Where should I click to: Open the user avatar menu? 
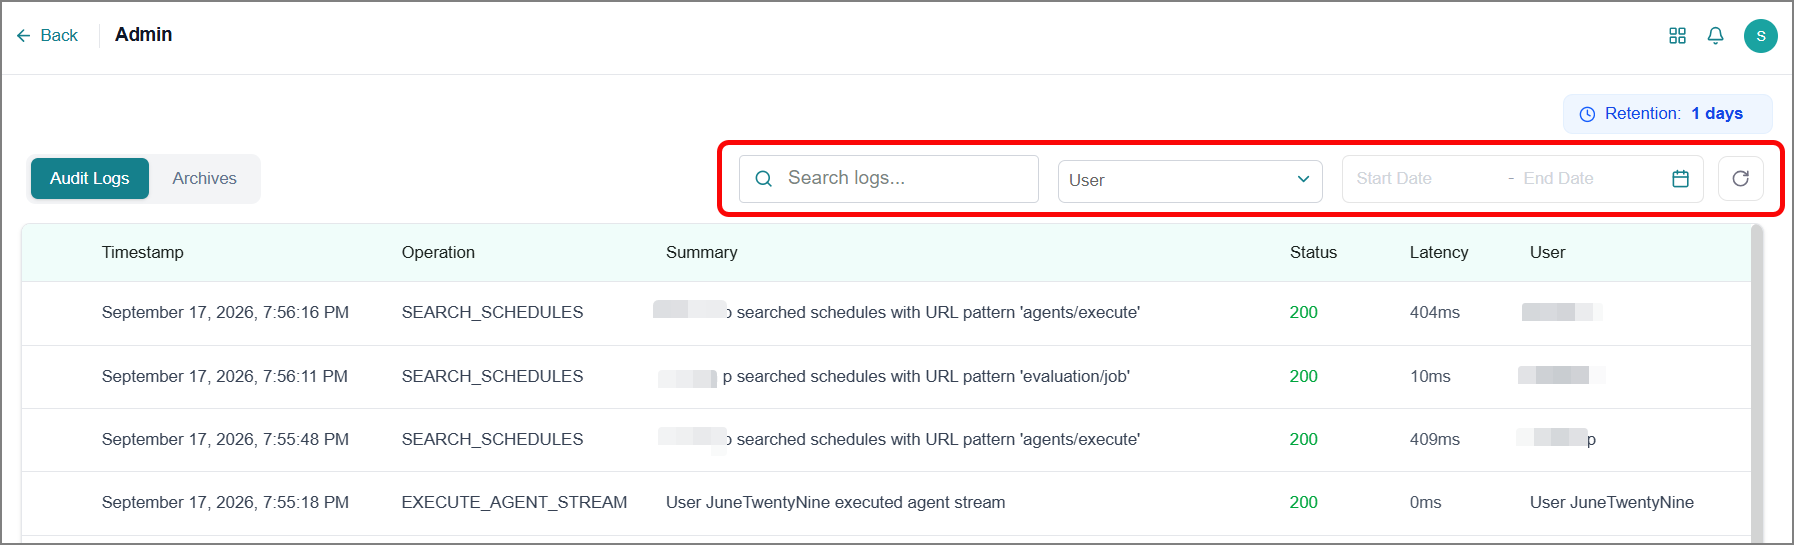tap(1761, 36)
